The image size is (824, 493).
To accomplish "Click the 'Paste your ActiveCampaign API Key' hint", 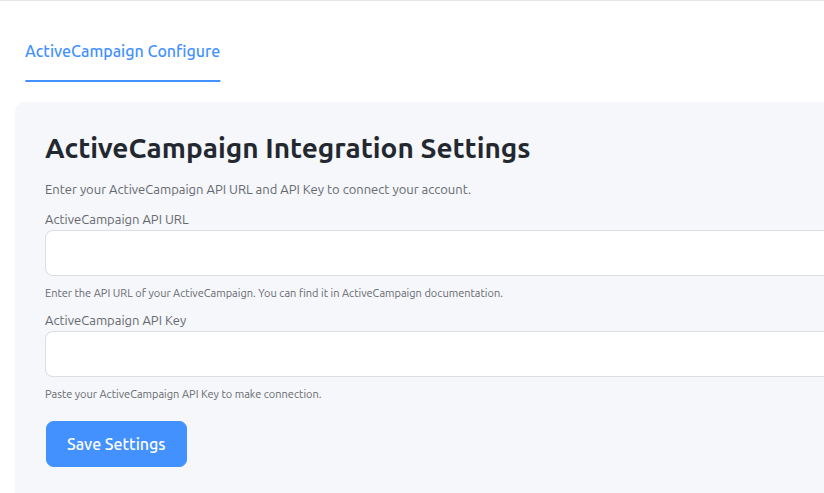I will tap(183, 394).
